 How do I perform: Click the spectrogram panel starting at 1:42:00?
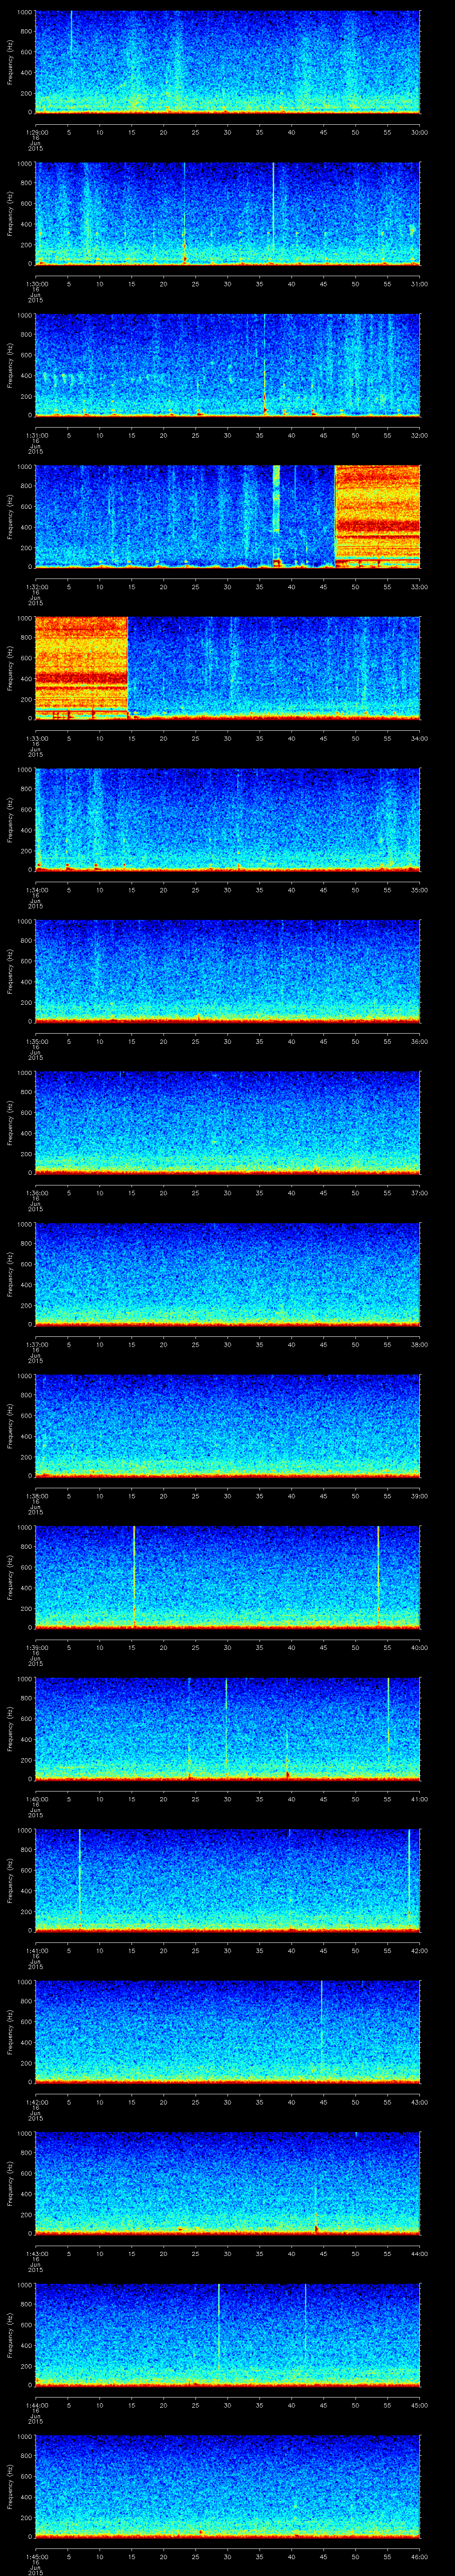[x=228, y=2032]
